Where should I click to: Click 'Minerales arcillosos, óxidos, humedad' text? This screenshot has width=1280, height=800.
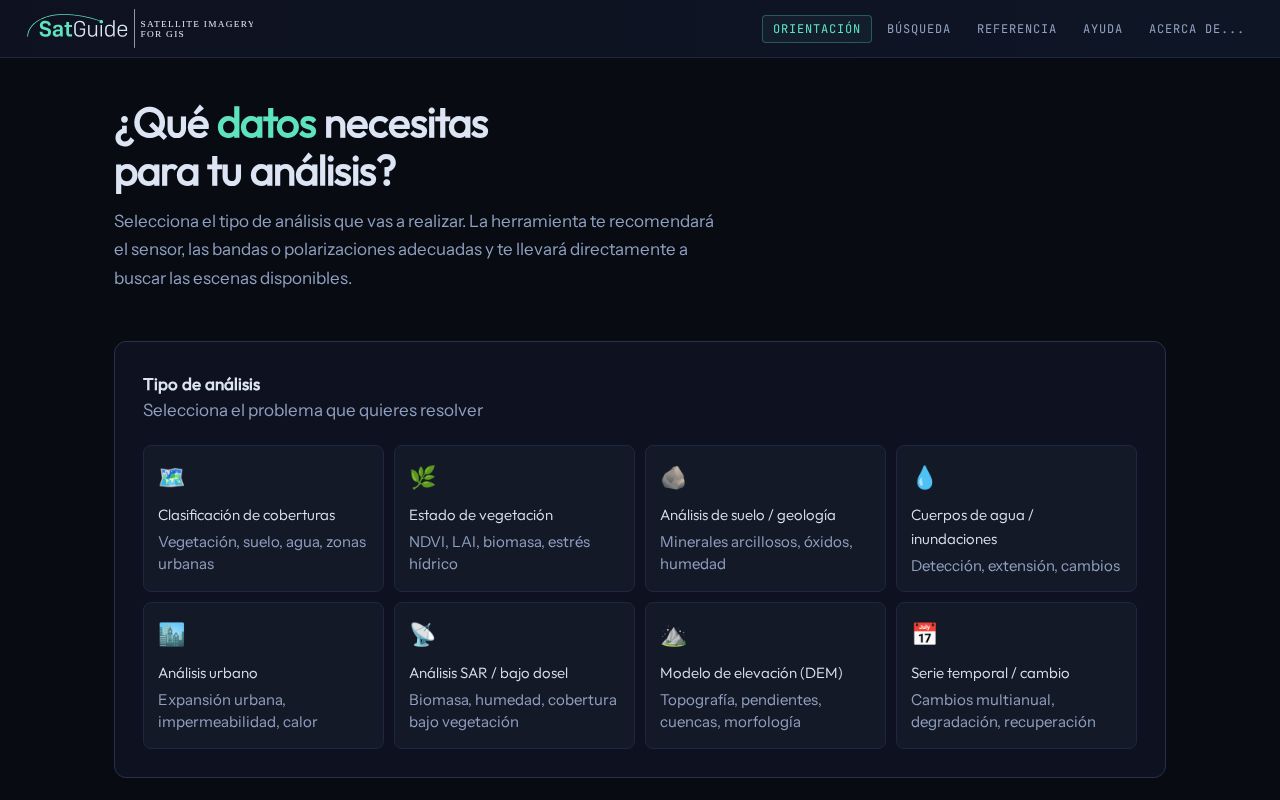click(x=756, y=553)
